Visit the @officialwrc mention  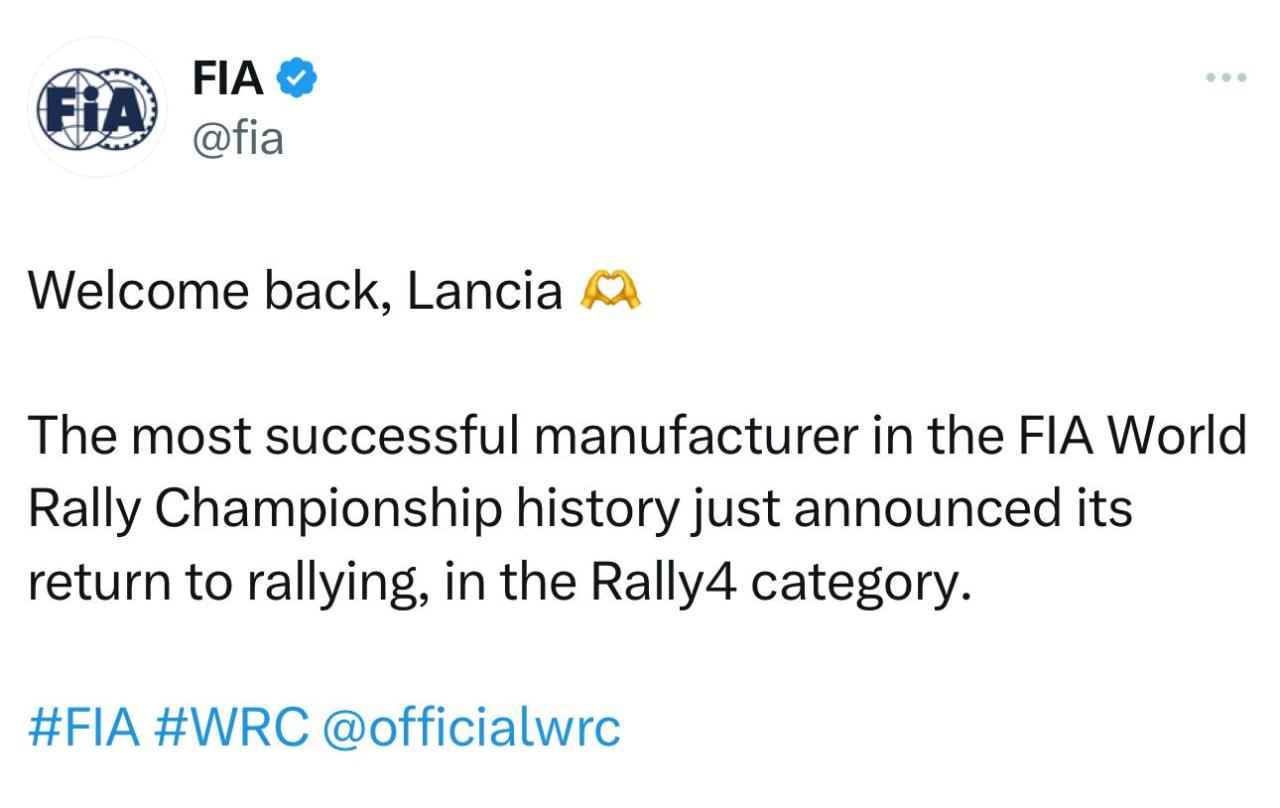tap(471, 728)
